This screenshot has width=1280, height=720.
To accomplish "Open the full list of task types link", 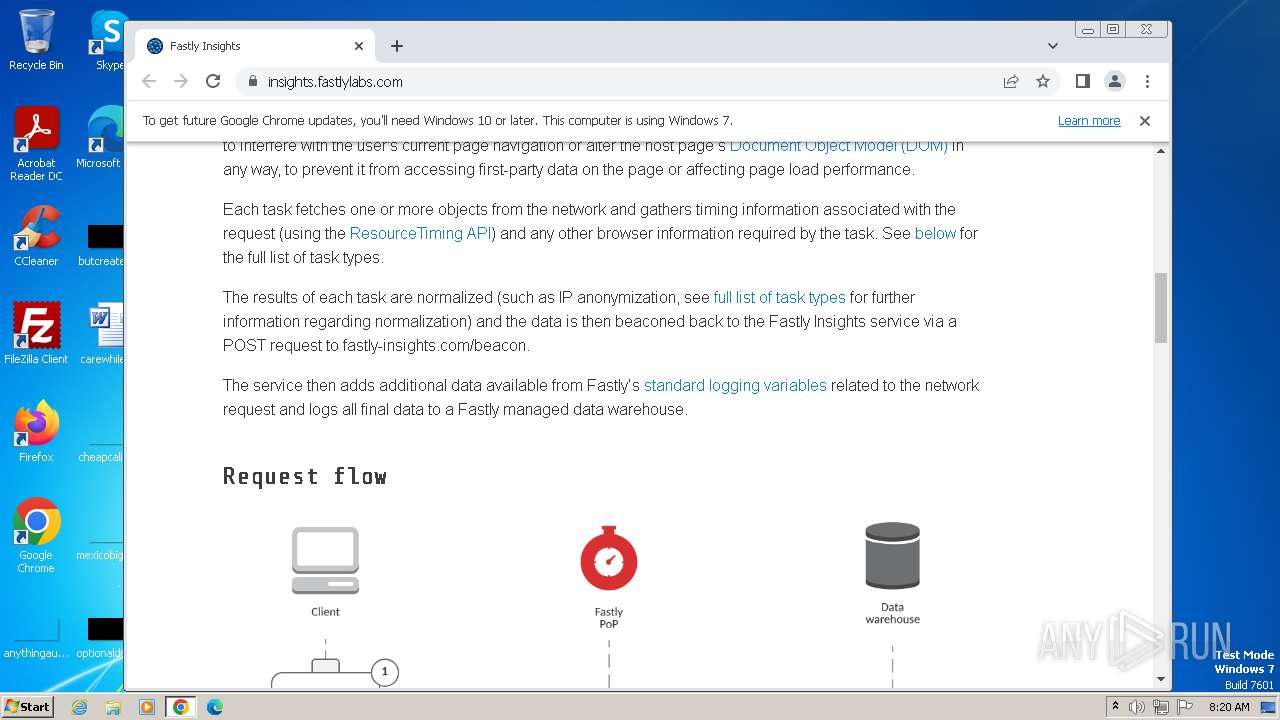I will click(779, 298).
